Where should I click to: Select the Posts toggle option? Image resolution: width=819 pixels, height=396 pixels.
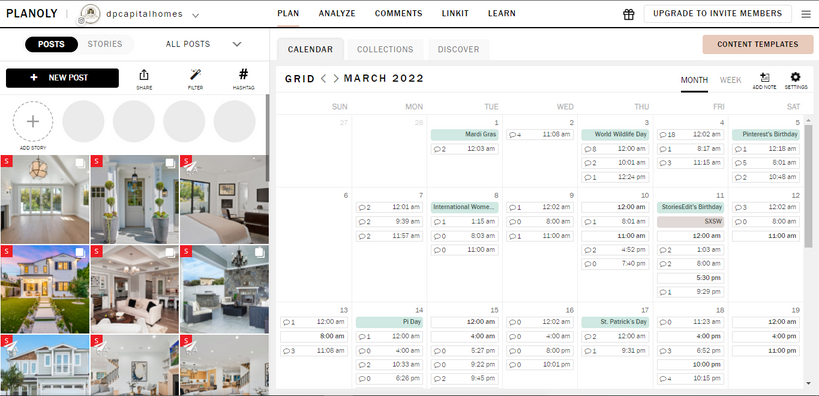click(x=51, y=44)
